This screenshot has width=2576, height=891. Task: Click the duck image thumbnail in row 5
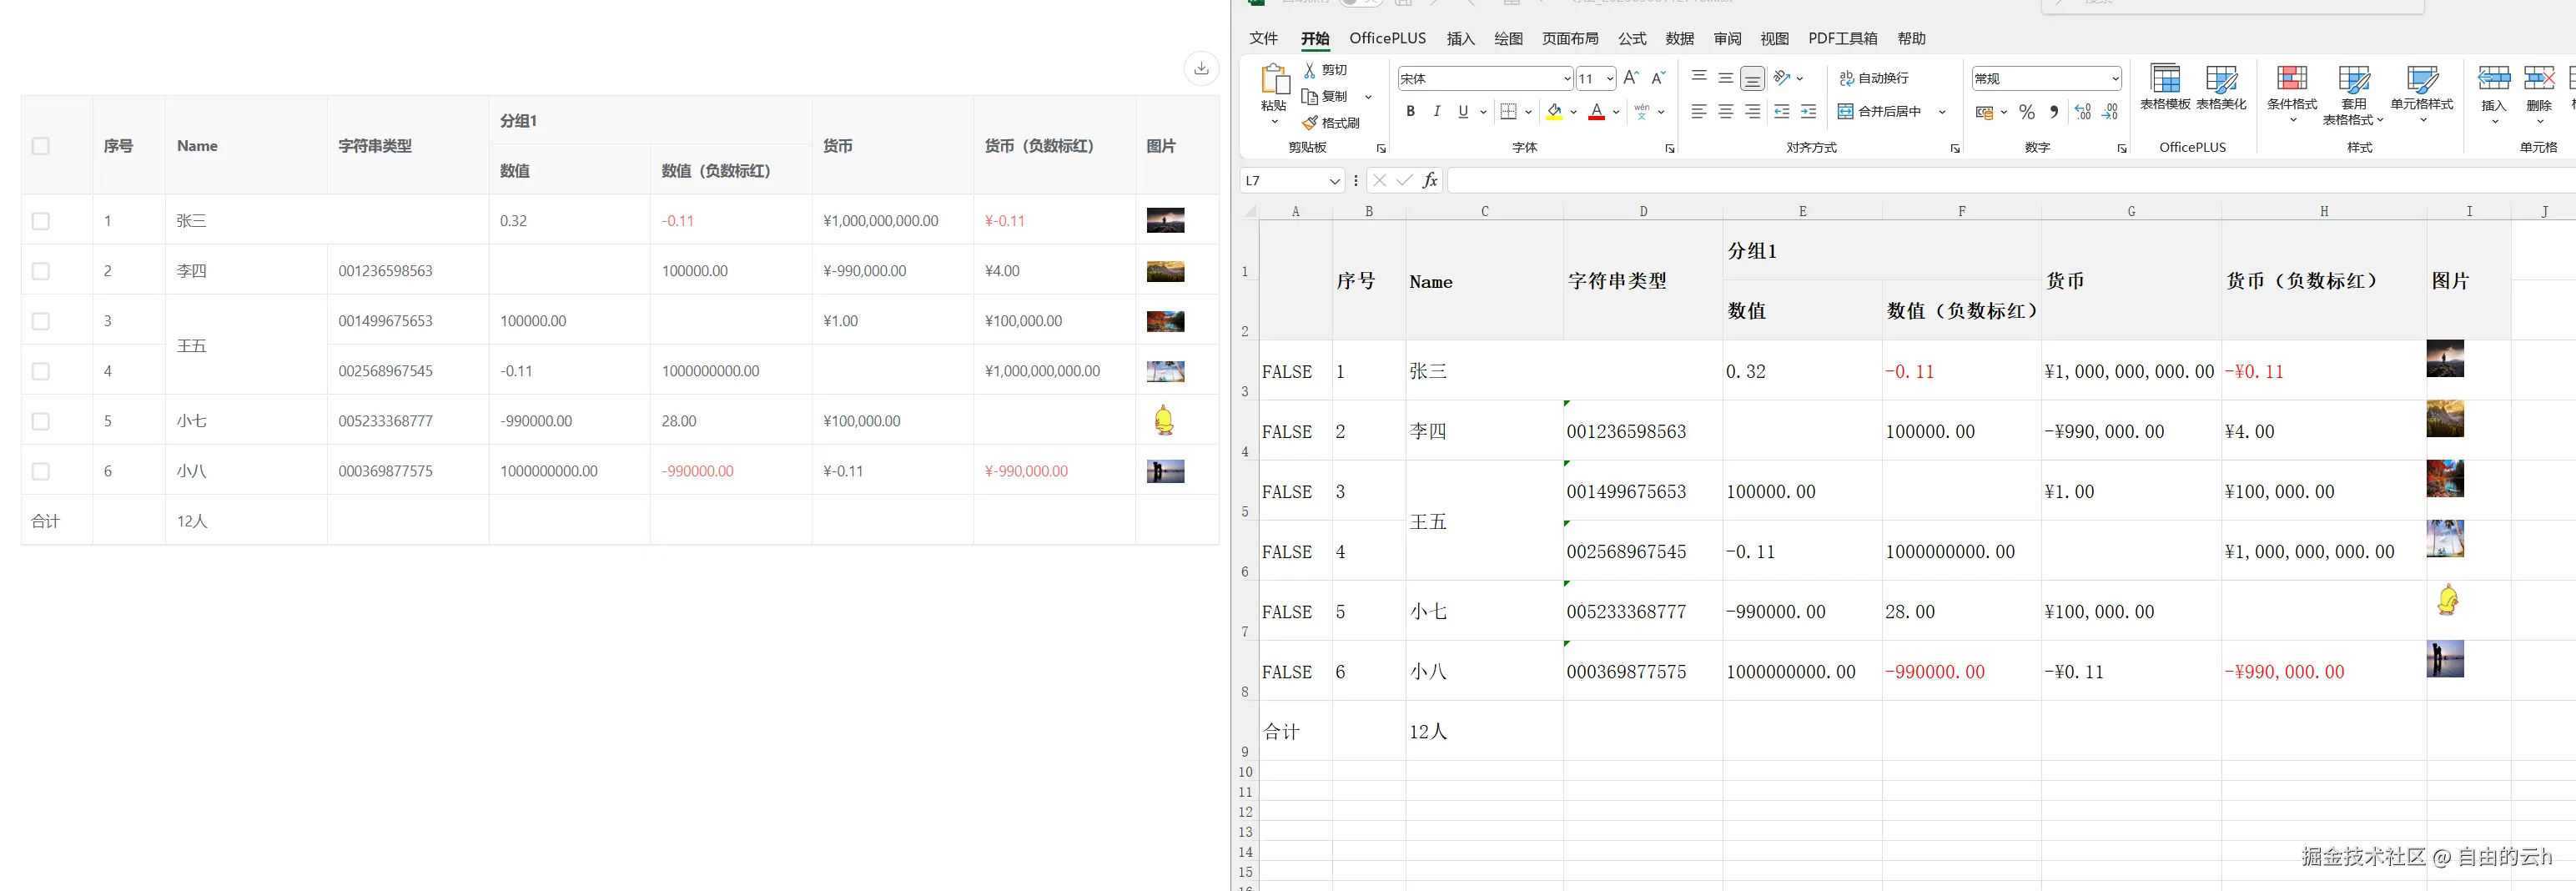(1165, 420)
